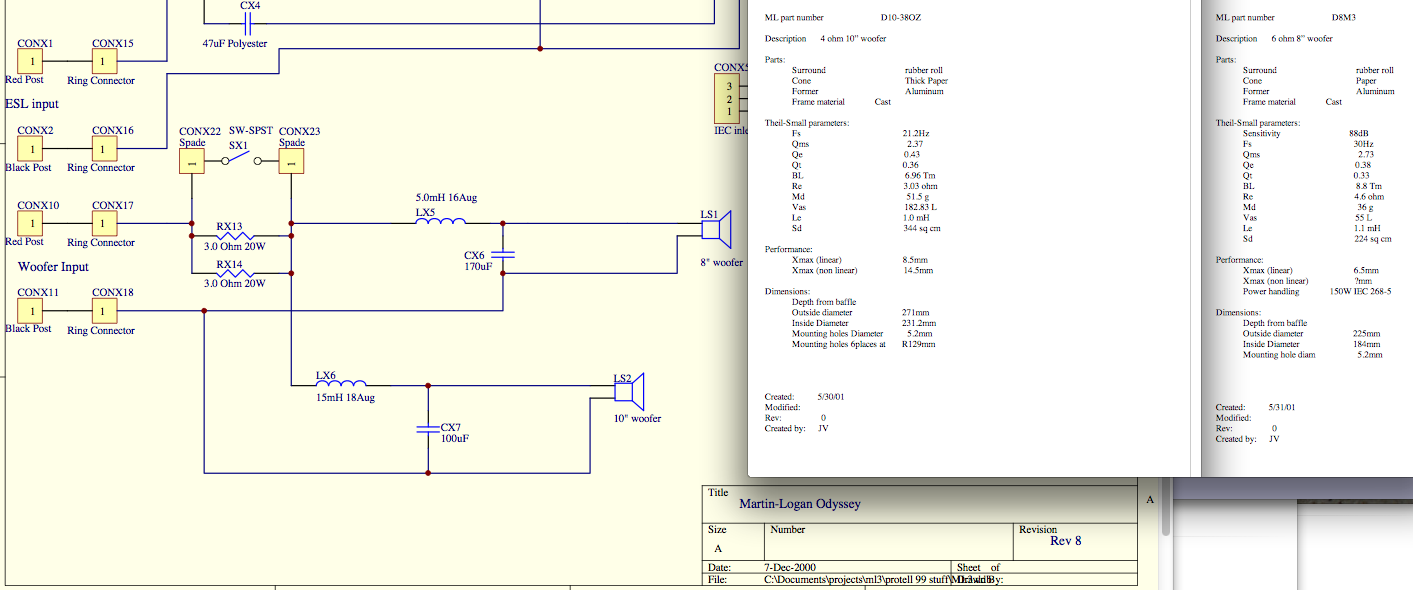This screenshot has height=590, width=1413.
Task: Click the size "A" title block field
Action: (718, 549)
